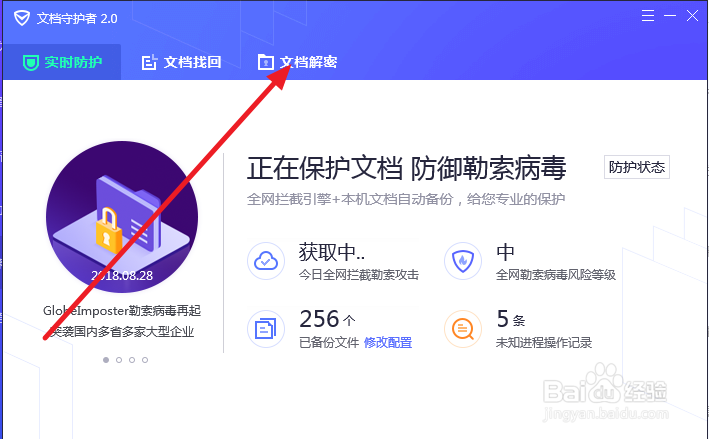The height and width of the screenshot is (439, 709).
Task: Click the green shield icon on 实时防护
Action: 31,62
